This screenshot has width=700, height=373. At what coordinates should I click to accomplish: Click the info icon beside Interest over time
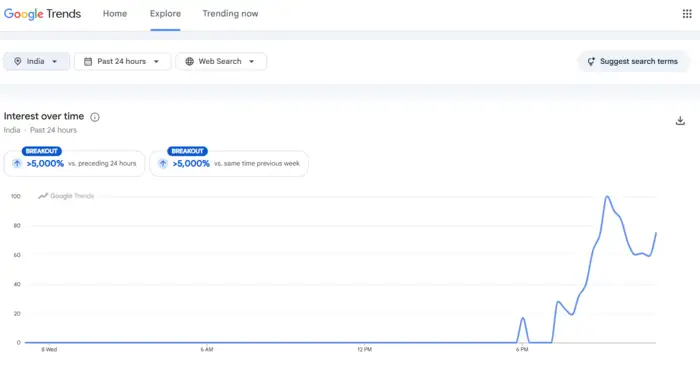click(x=95, y=117)
